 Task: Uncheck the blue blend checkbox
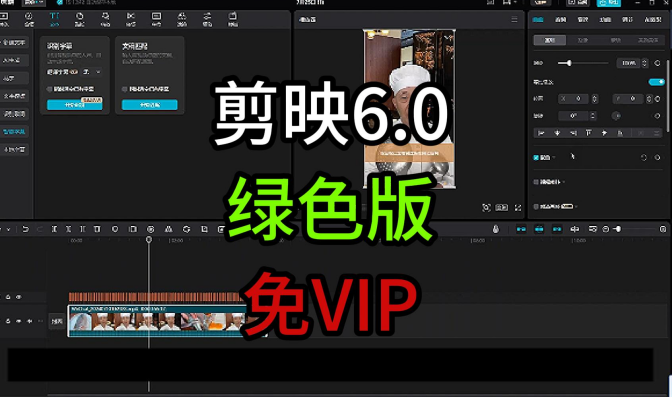tap(536, 158)
